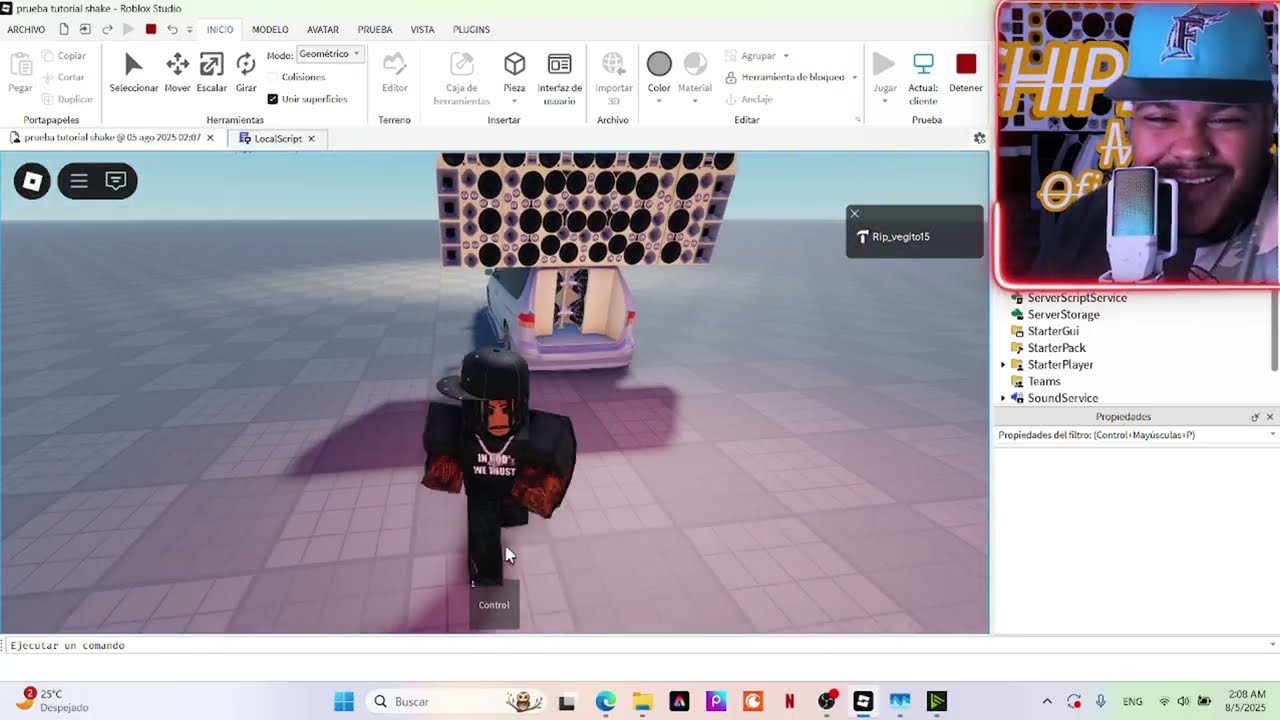Select ServerStorage in the Explorer tree

tap(1063, 314)
